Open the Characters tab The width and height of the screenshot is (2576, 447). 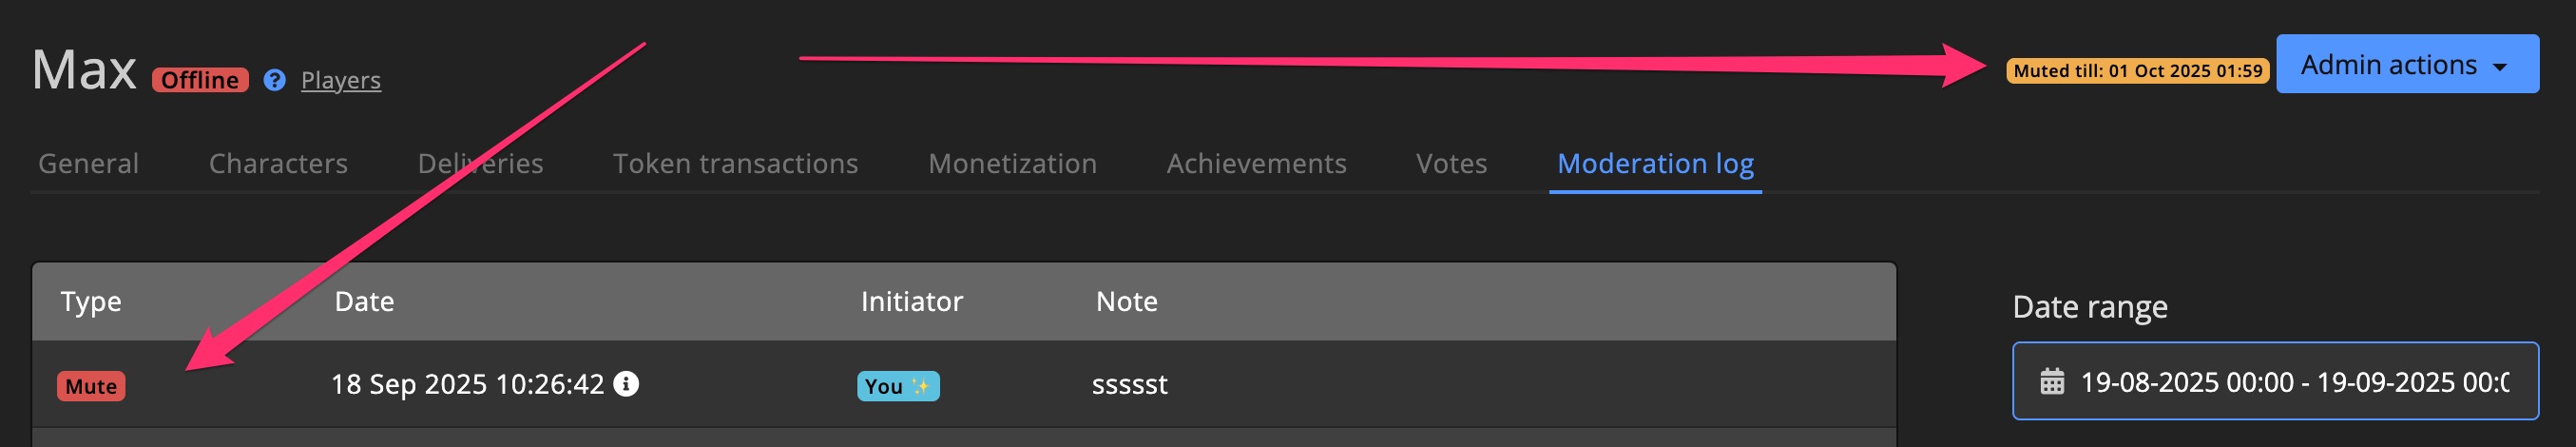278,163
